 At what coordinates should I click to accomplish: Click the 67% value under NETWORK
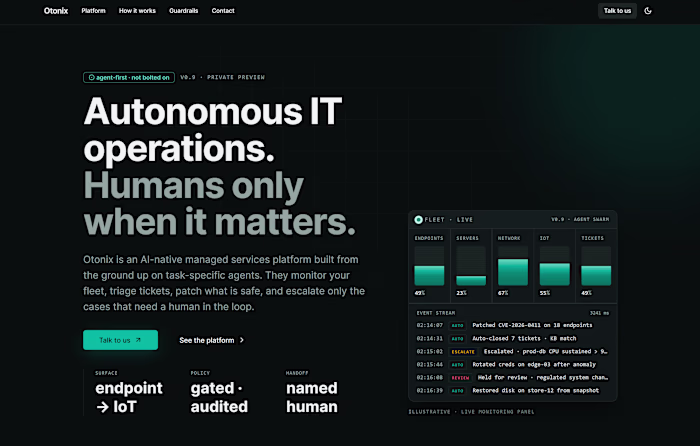[x=503, y=293]
